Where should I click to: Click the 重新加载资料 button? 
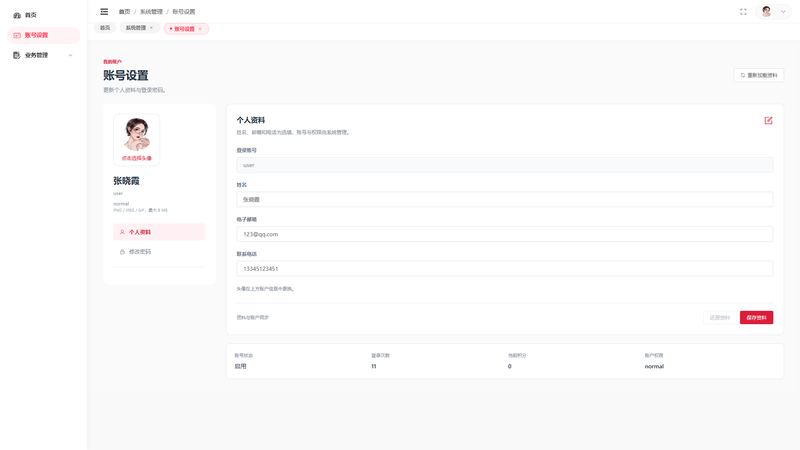tap(759, 76)
